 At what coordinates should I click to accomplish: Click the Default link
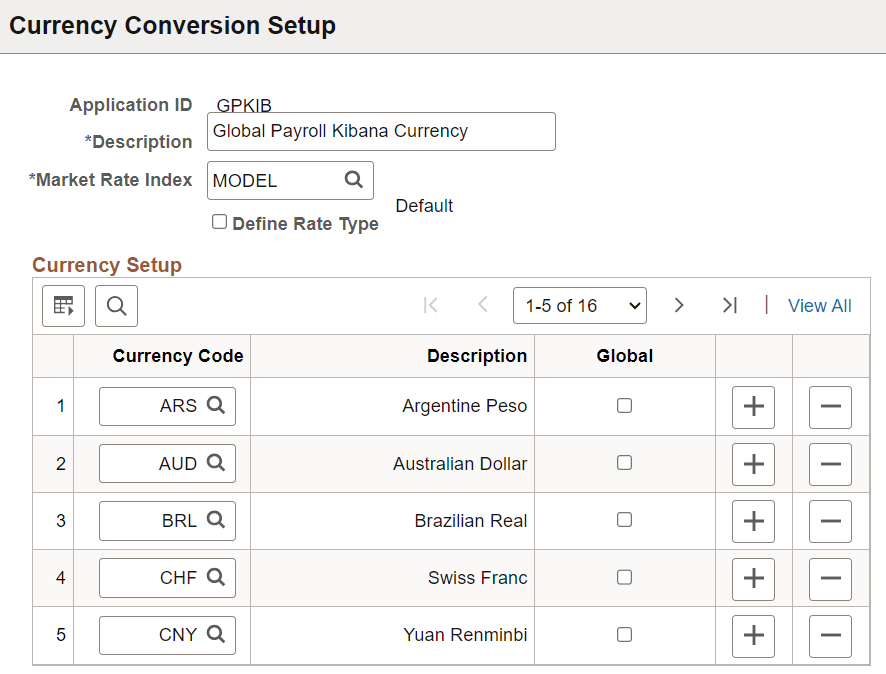point(424,205)
